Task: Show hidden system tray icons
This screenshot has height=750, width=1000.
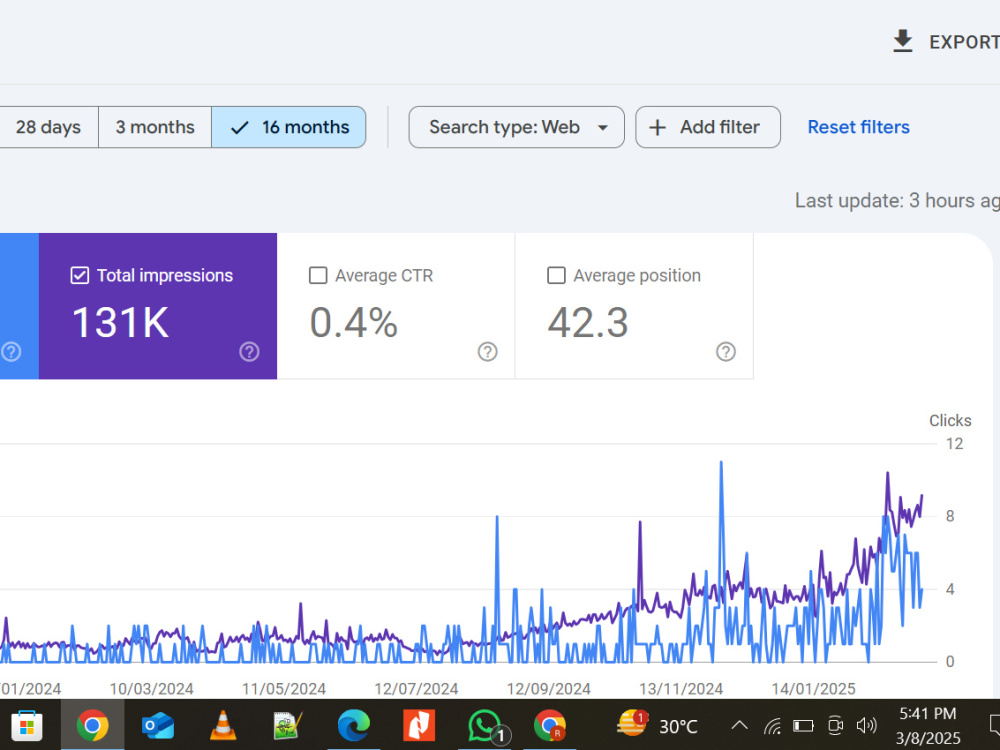Action: coord(739,725)
